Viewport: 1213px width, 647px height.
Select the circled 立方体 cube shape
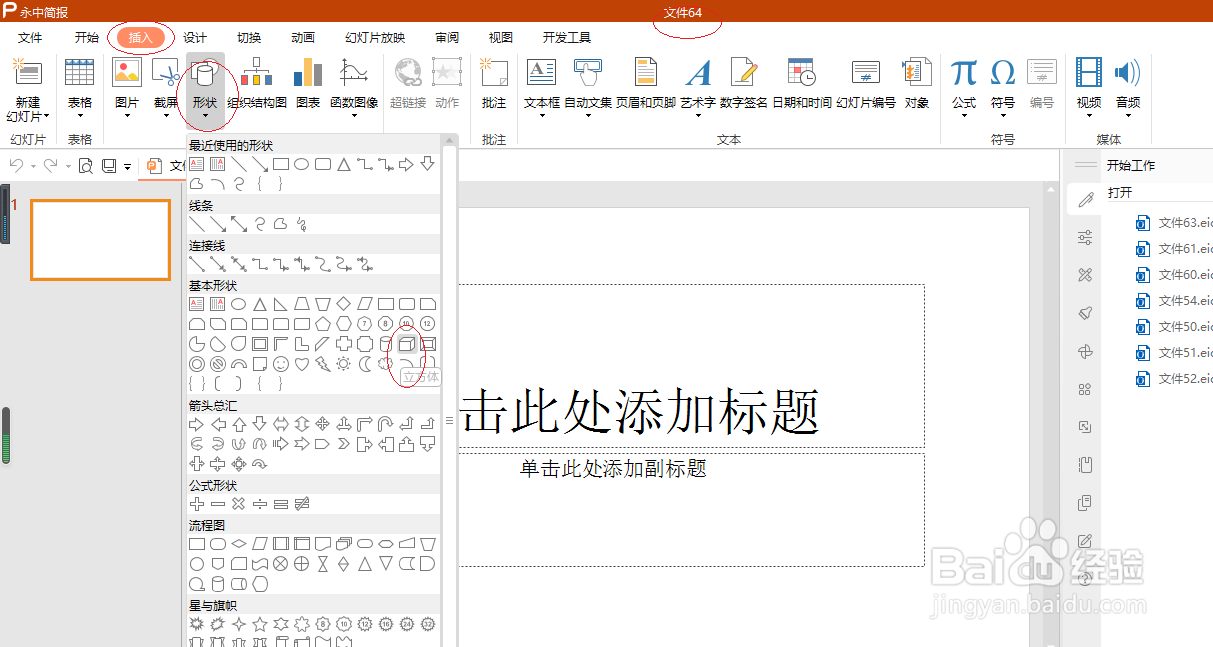(x=406, y=343)
